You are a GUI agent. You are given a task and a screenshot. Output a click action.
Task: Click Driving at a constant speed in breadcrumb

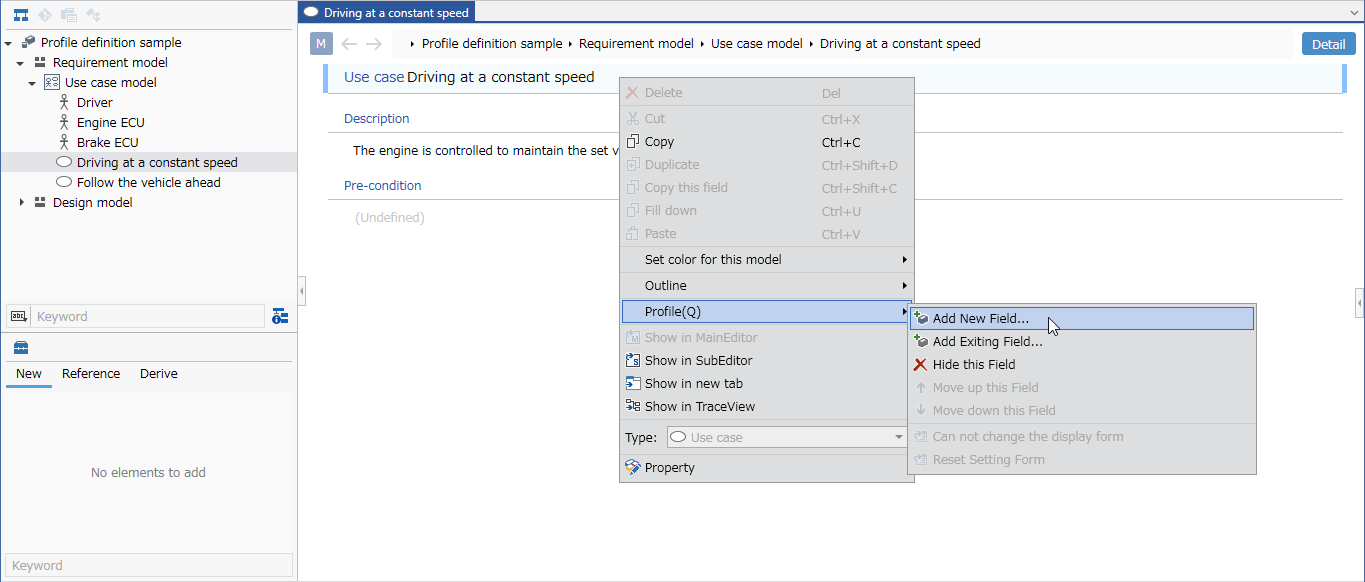(x=900, y=44)
